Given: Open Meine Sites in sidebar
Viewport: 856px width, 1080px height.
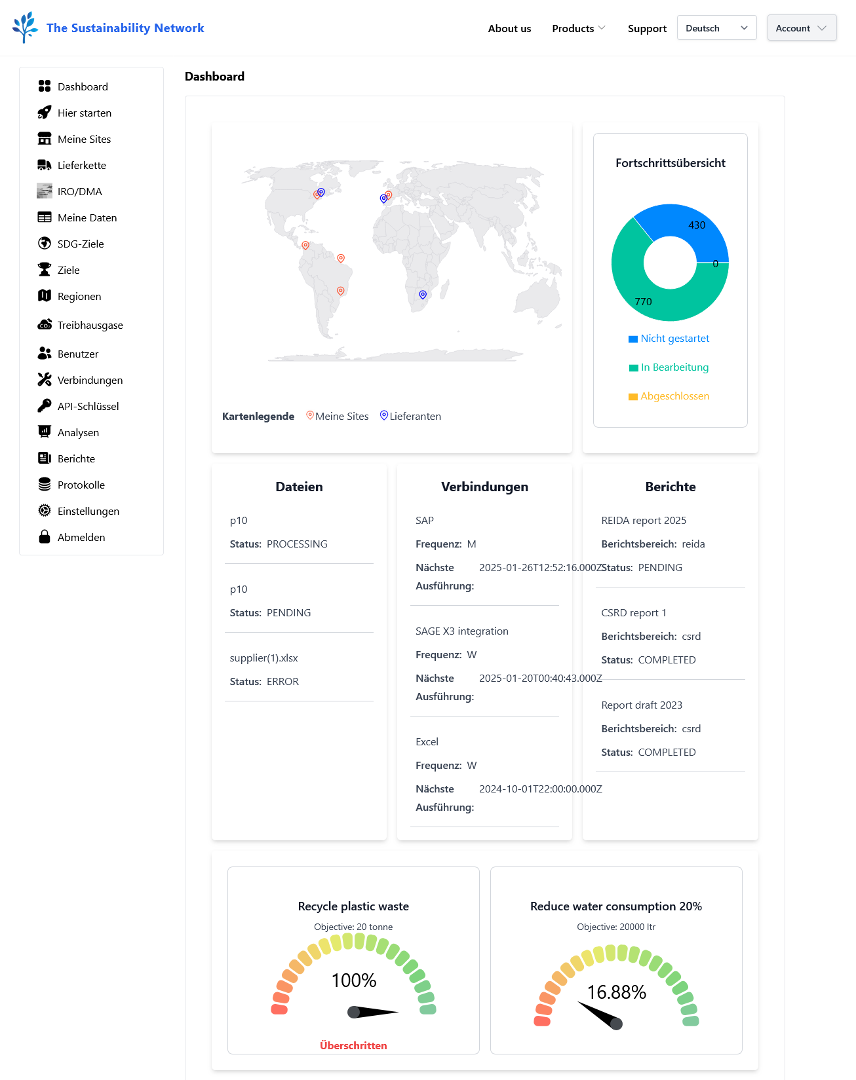Looking at the screenshot, I should click(x=84, y=139).
